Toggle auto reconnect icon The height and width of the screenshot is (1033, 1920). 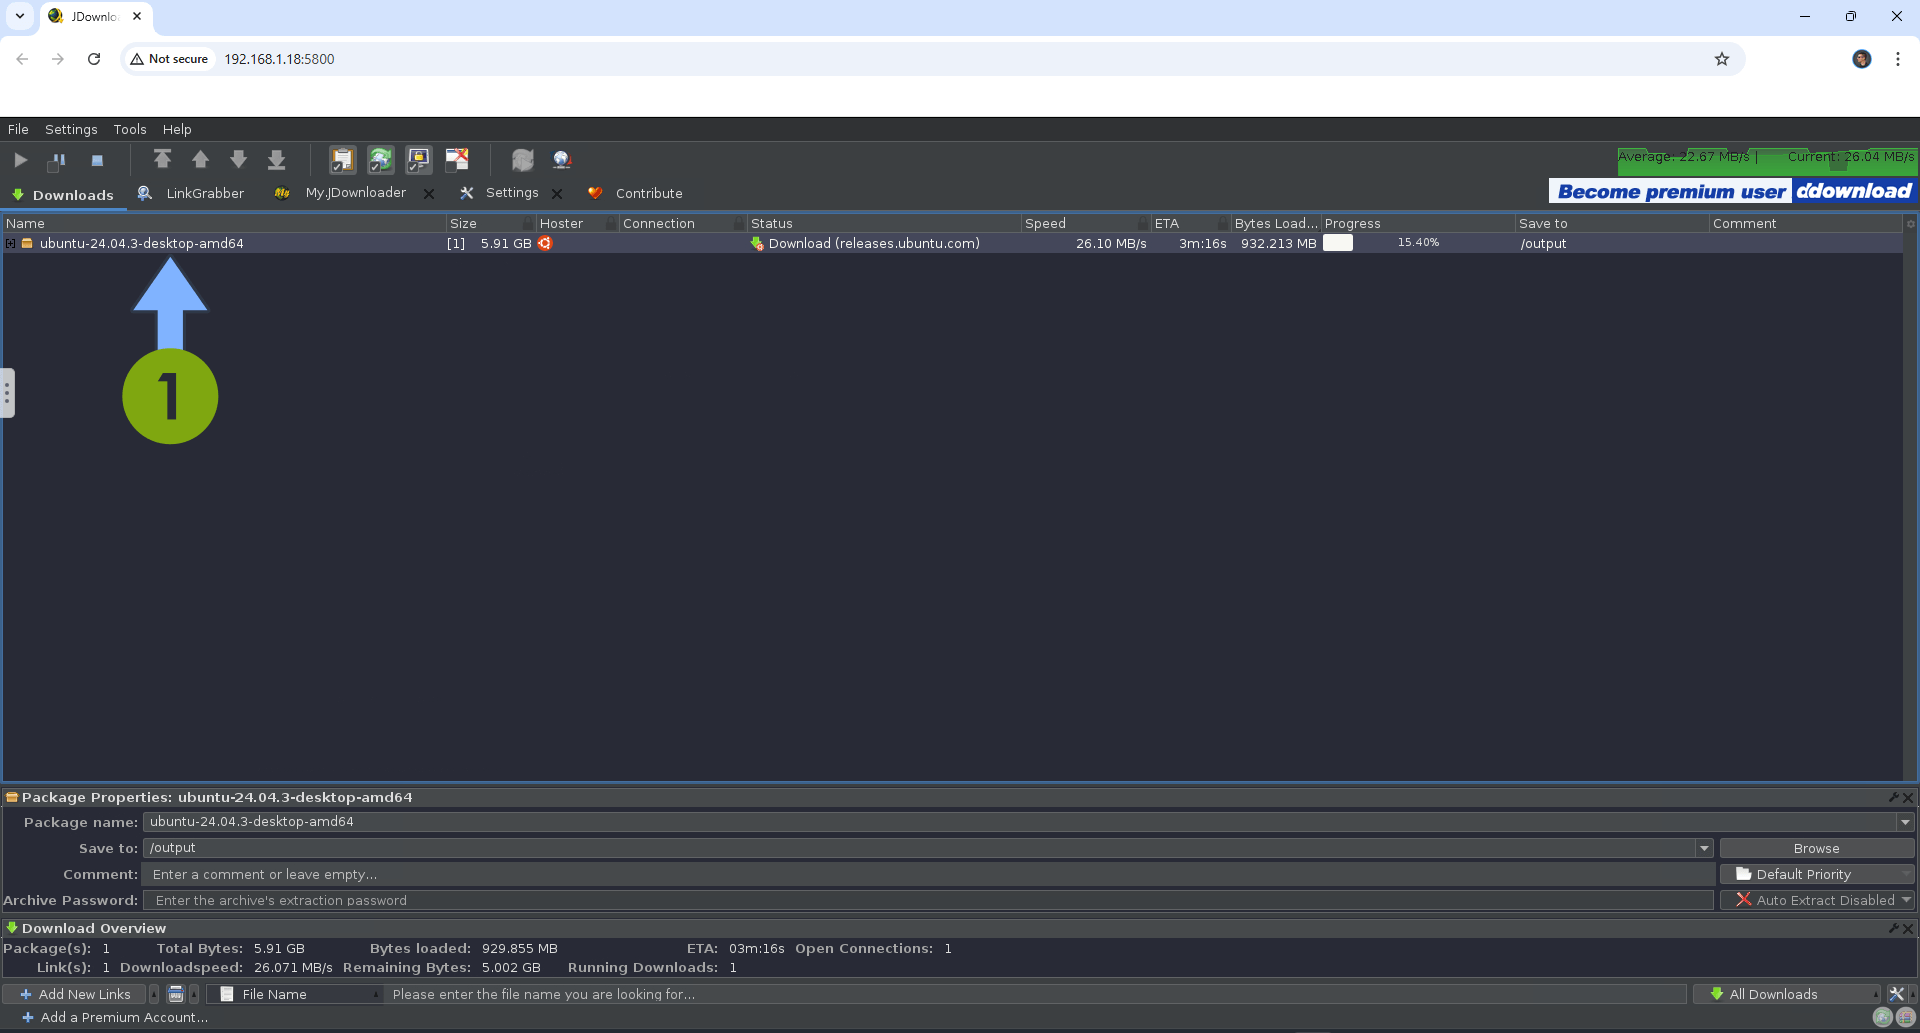380,159
